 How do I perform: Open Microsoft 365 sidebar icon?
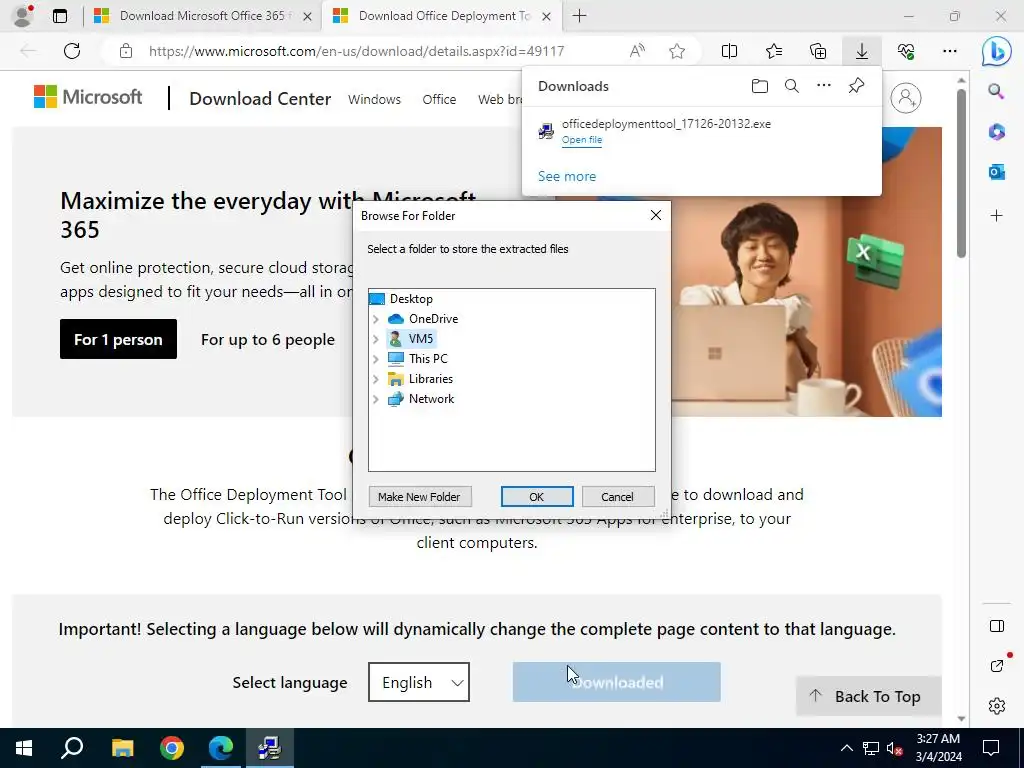(997, 132)
